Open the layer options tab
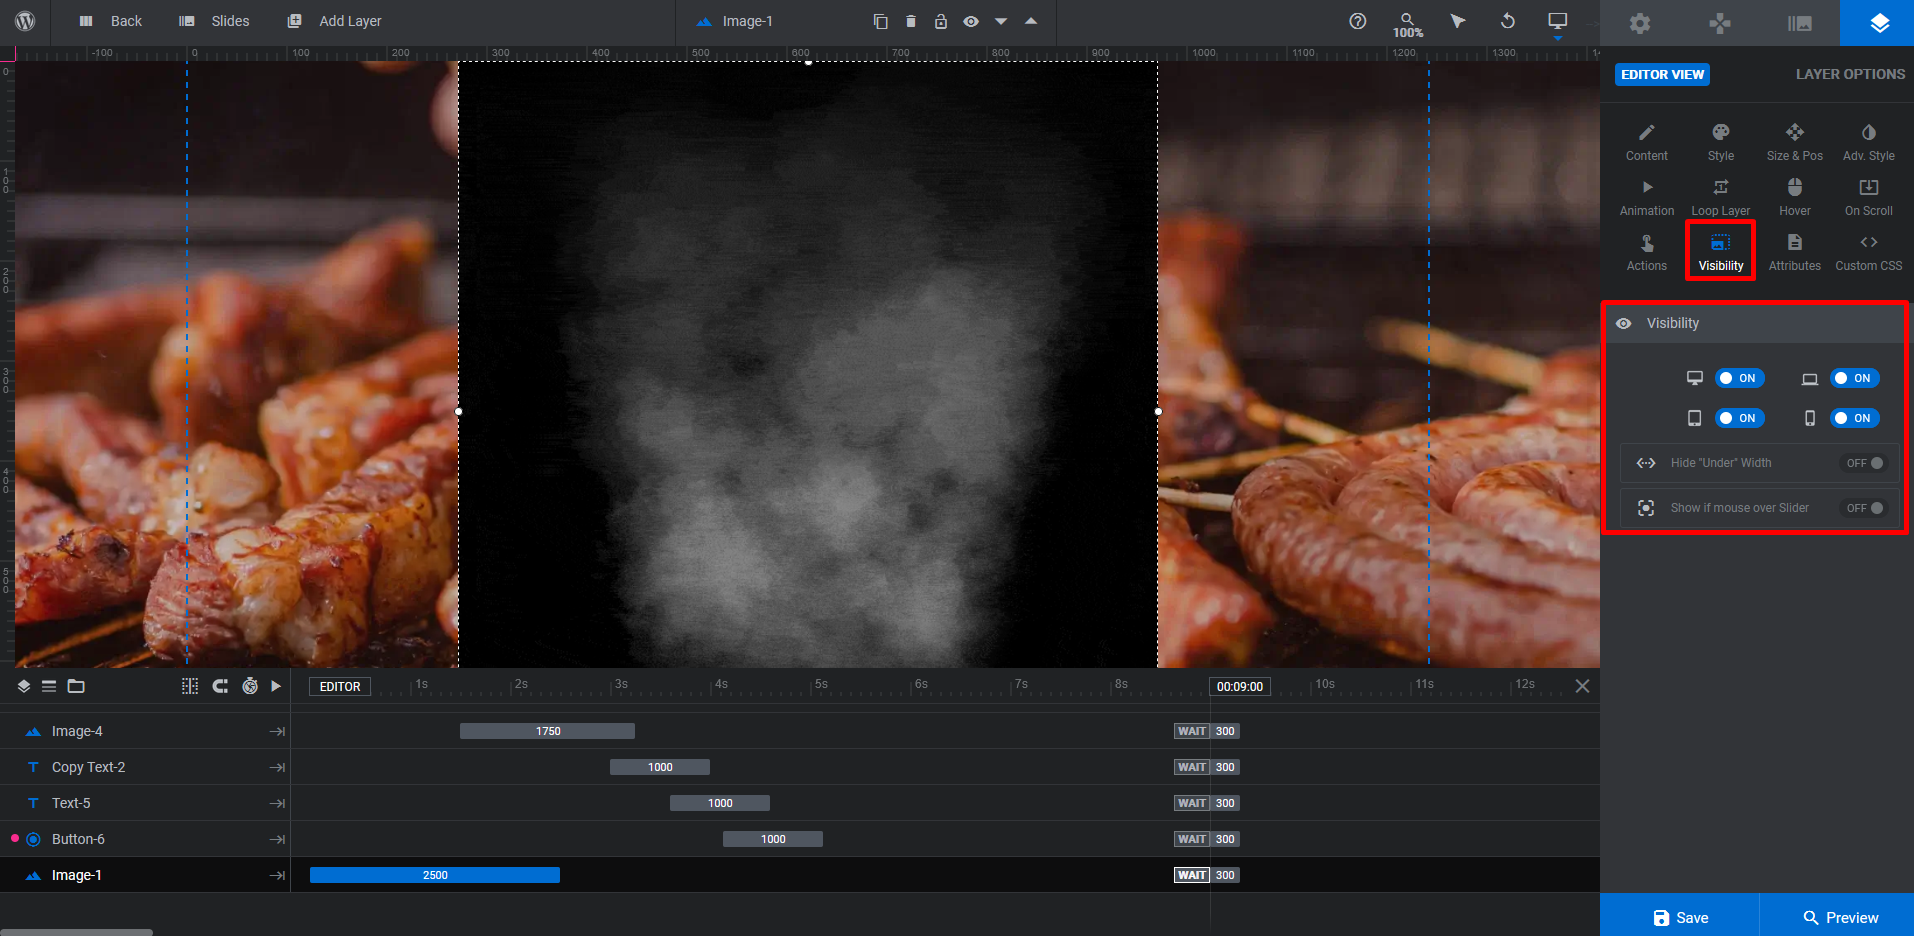This screenshot has height=936, width=1914. pos(1878,23)
